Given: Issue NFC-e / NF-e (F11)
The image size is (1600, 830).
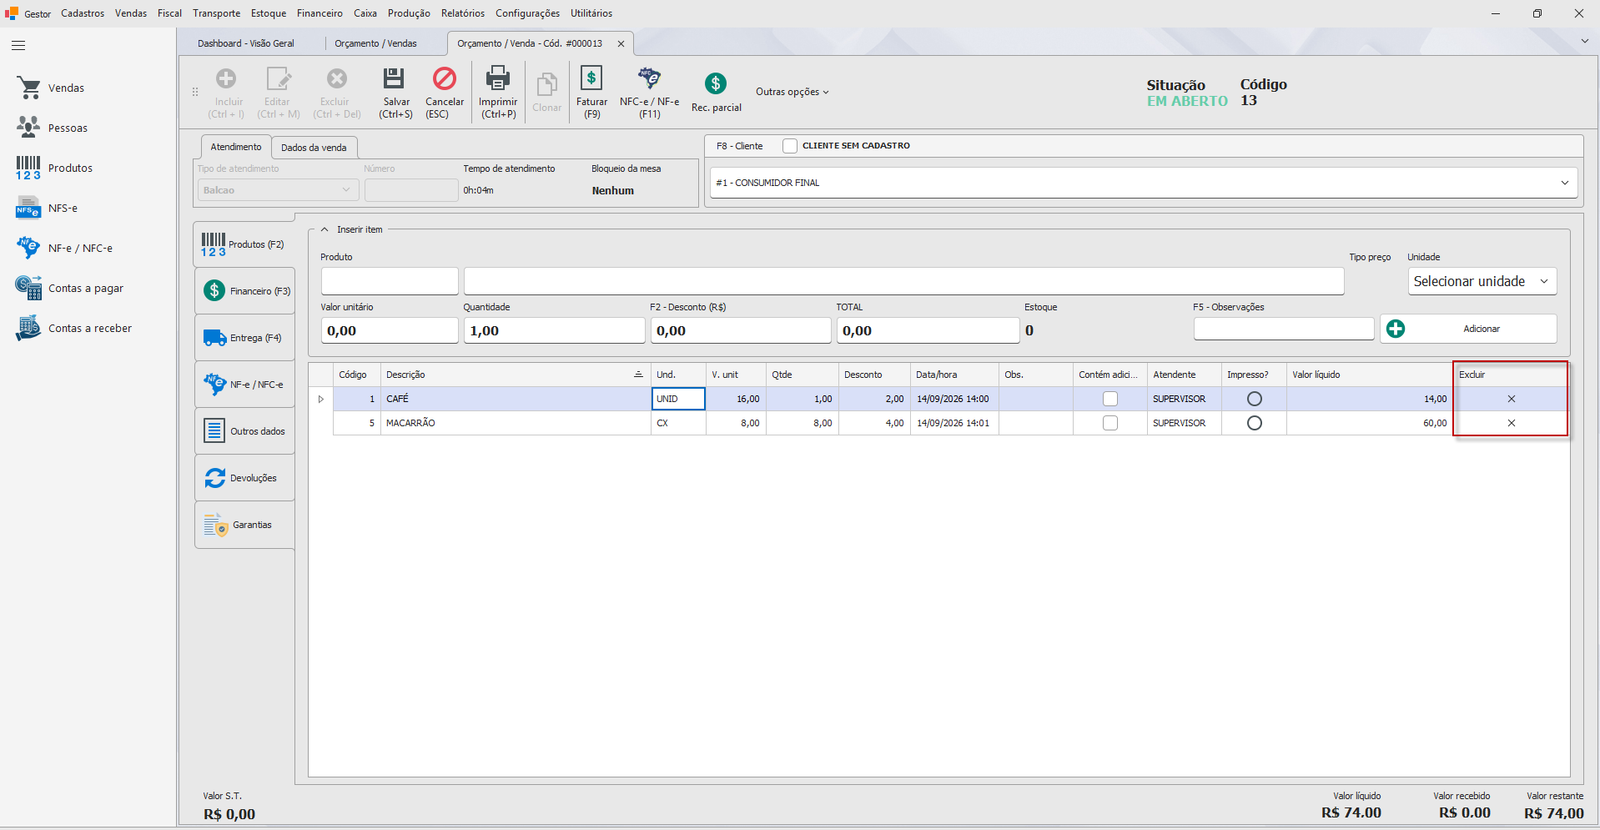Looking at the screenshot, I should point(649,93).
